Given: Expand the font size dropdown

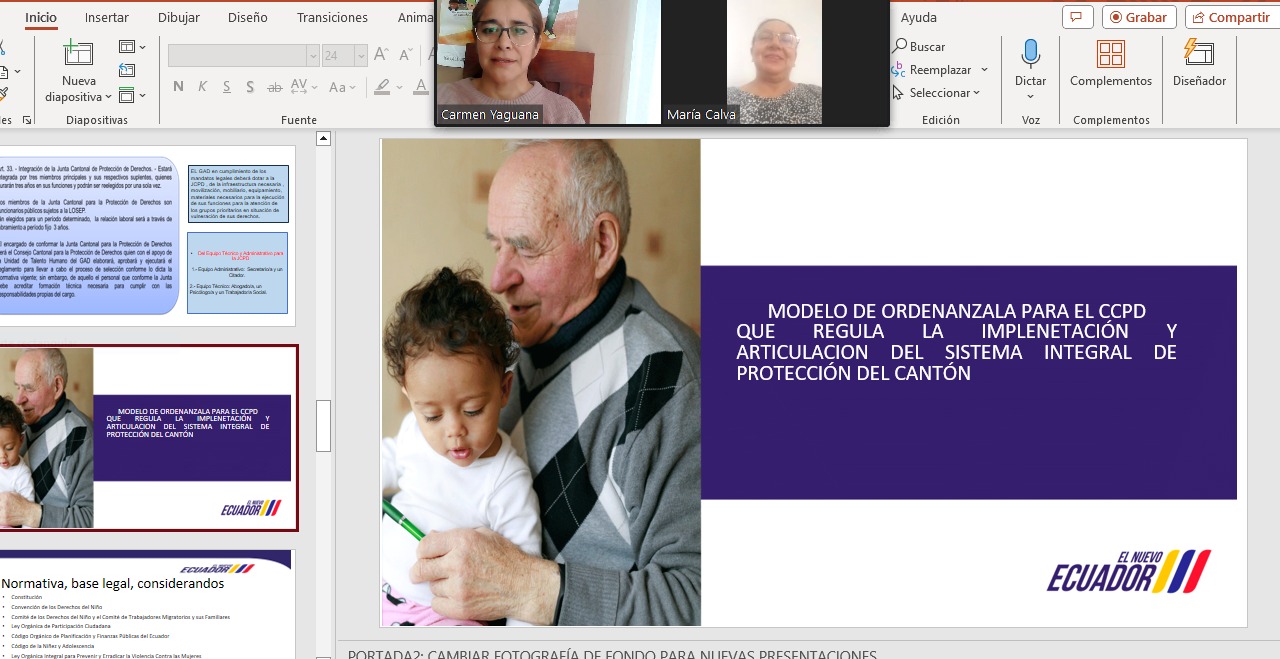Looking at the screenshot, I should (360, 56).
